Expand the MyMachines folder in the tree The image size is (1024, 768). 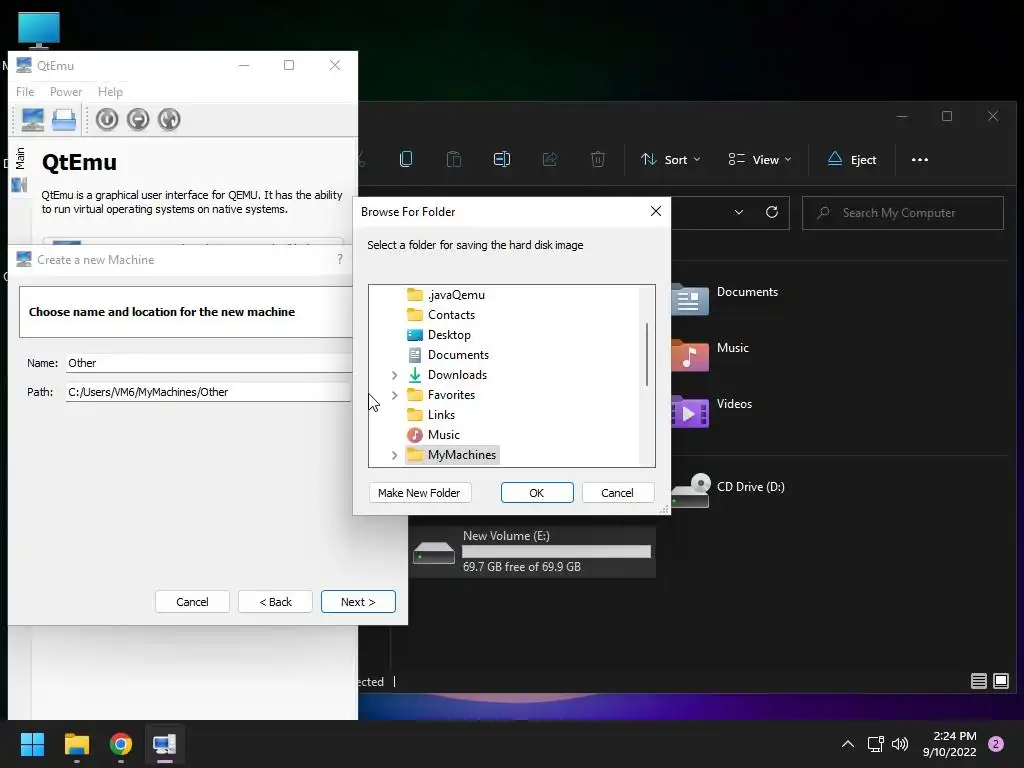coord(394,455)
